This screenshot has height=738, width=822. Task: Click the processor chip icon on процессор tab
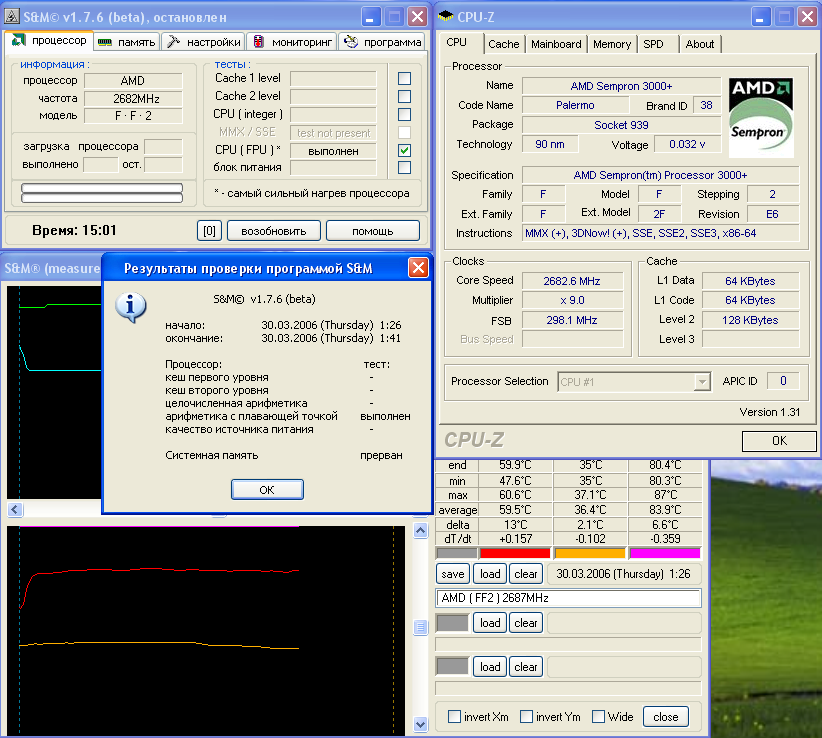[19, 40]
